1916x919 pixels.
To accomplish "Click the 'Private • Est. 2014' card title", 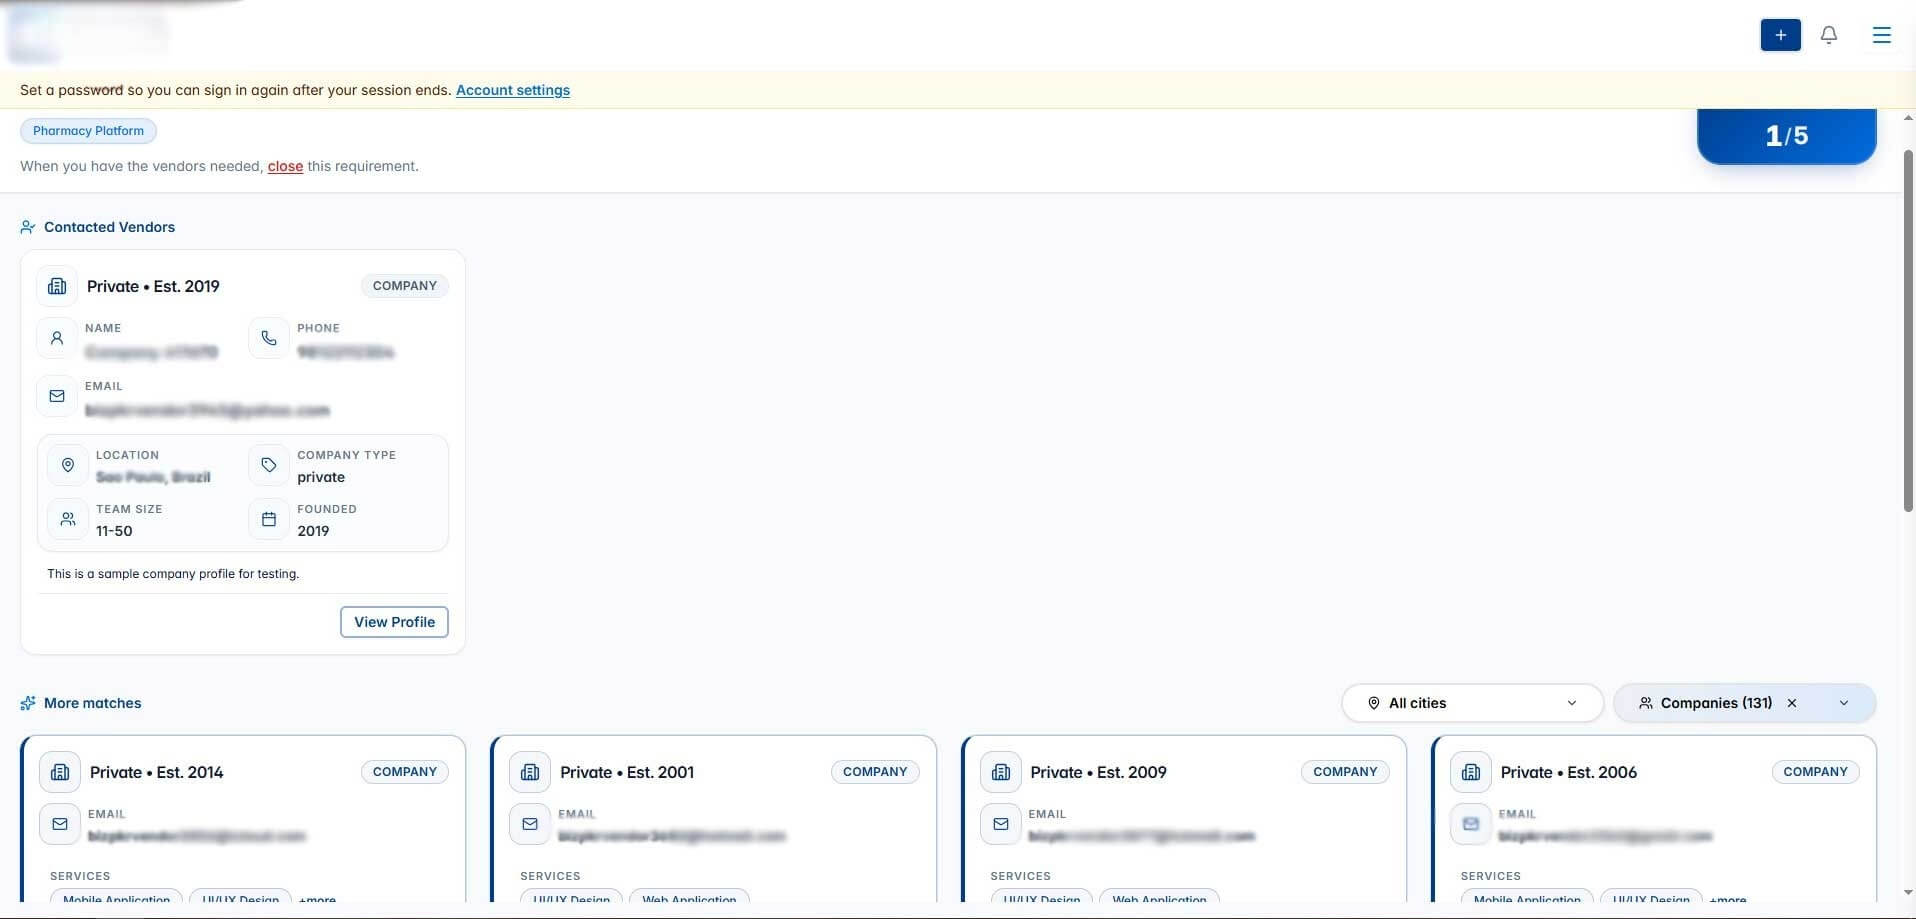I will 157,772.
